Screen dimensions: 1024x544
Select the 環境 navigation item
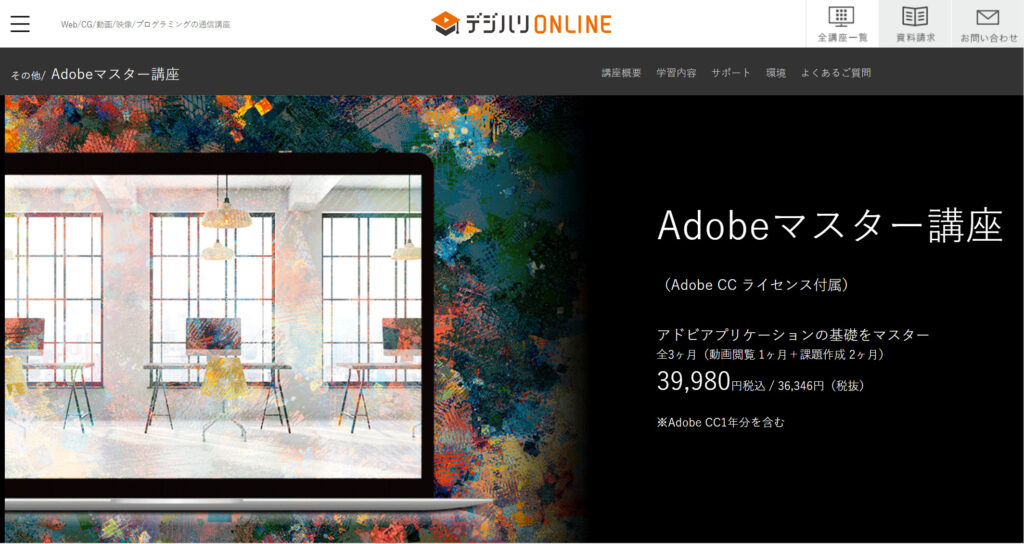[776, 73]
